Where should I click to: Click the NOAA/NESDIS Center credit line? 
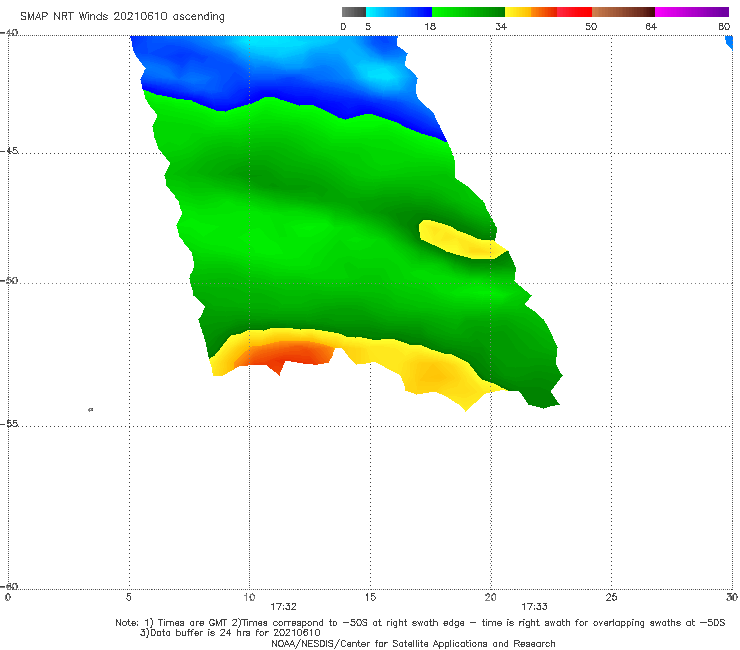(413, 643)
